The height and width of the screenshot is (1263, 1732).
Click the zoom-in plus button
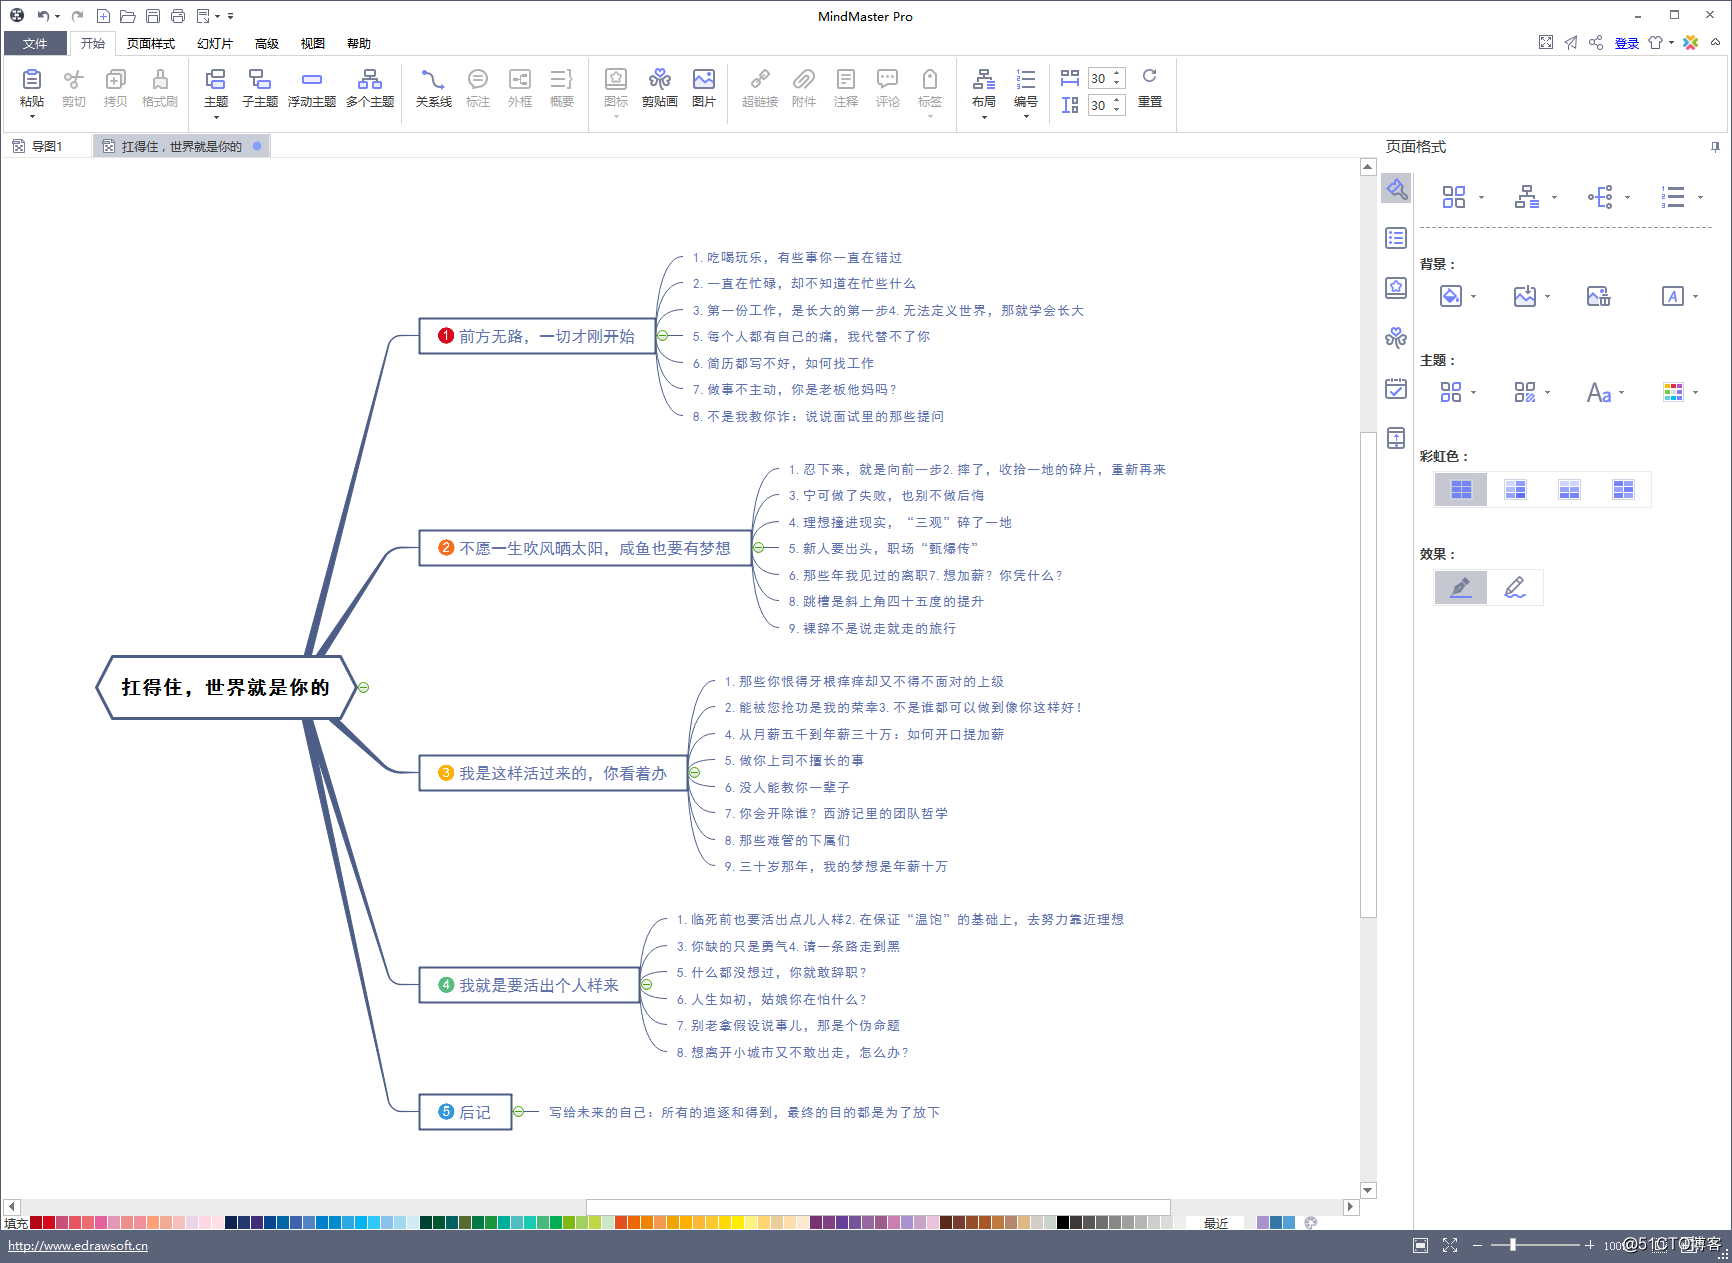[x=1589, y=1245]
